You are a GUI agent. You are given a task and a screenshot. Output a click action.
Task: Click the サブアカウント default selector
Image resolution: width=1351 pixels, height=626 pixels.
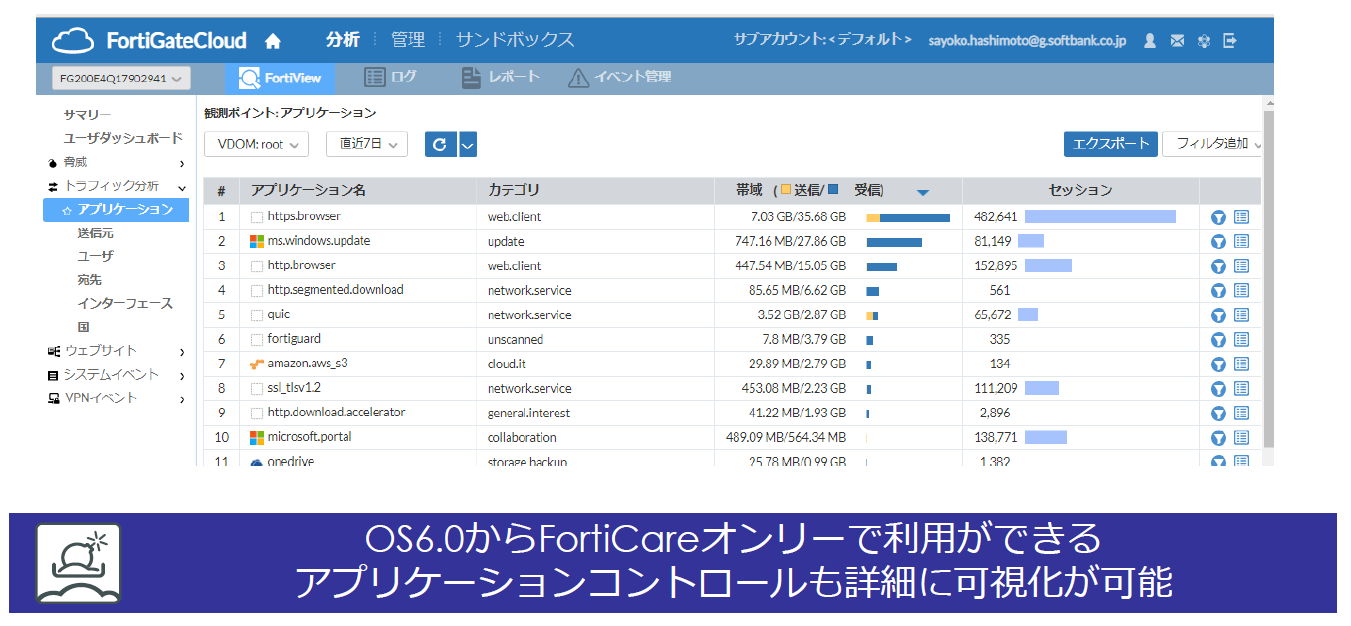tap(822, 40)
